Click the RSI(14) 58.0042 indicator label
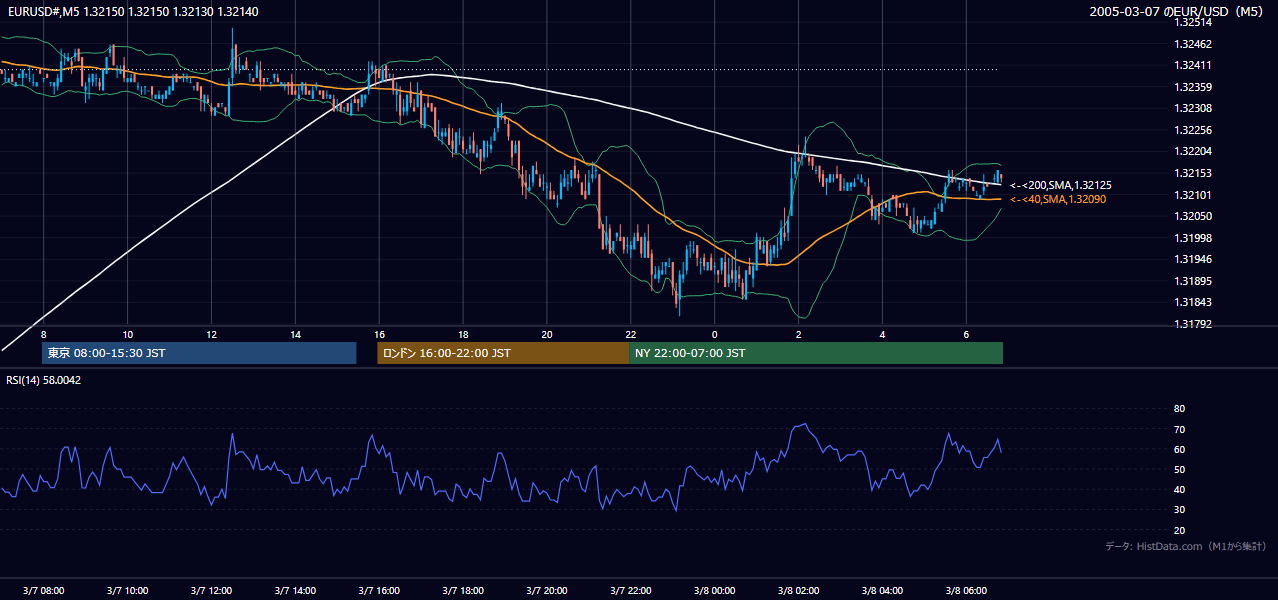Screen dimensions: 1278x600 tap(44, 380)
